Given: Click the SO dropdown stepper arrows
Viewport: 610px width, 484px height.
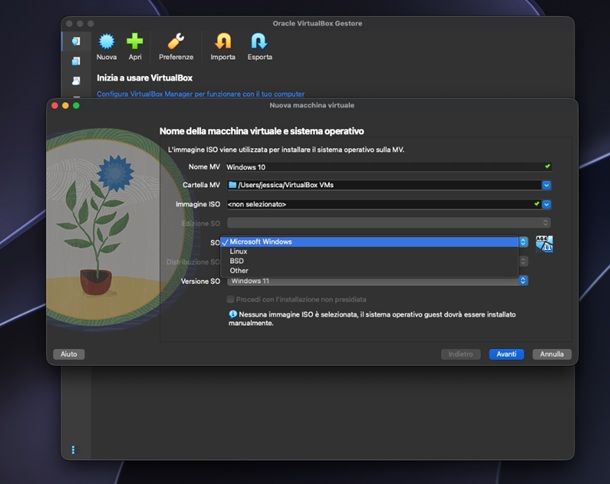Looking at the screenshot, I should point(523,242).
